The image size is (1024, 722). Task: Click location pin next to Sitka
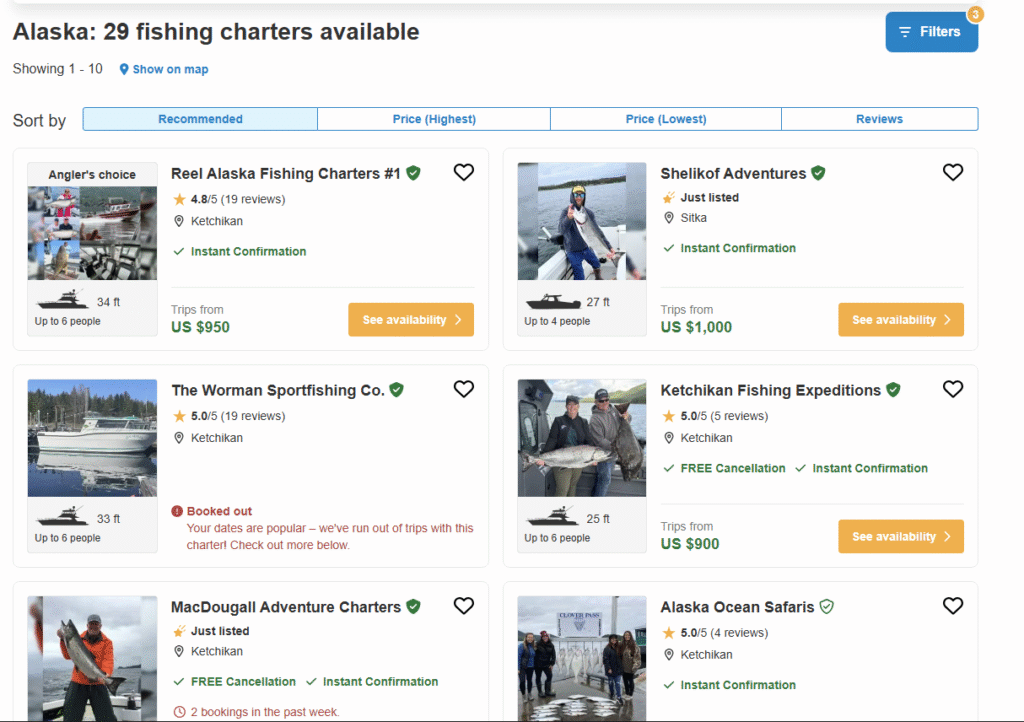tap(668, 218)
